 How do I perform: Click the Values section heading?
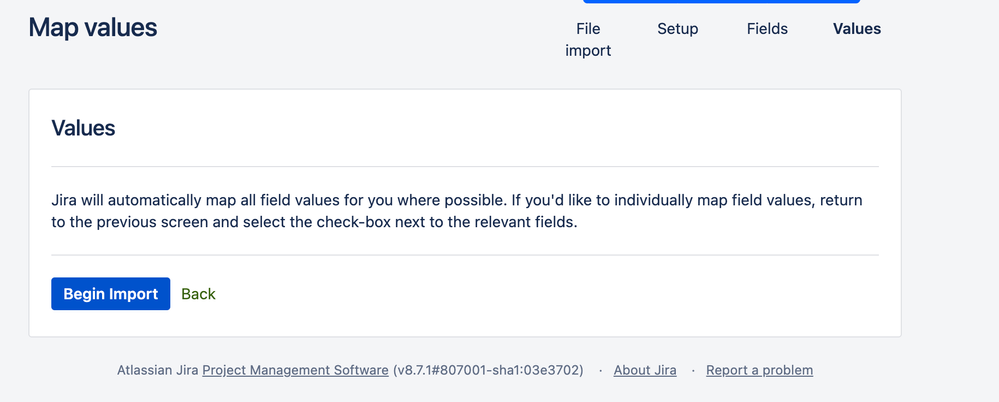click(x=83, y=128)
